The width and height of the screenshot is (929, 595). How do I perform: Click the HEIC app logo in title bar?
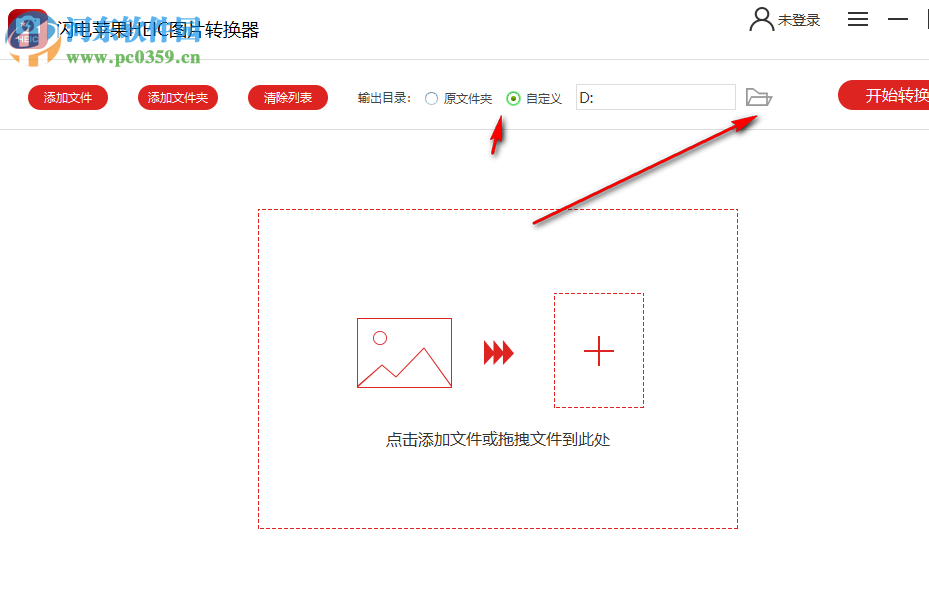(28, 27)
